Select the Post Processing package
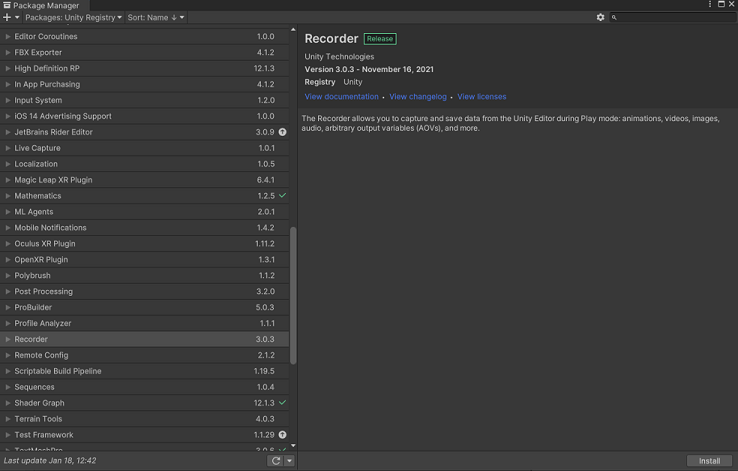 (x=144, y=291)
